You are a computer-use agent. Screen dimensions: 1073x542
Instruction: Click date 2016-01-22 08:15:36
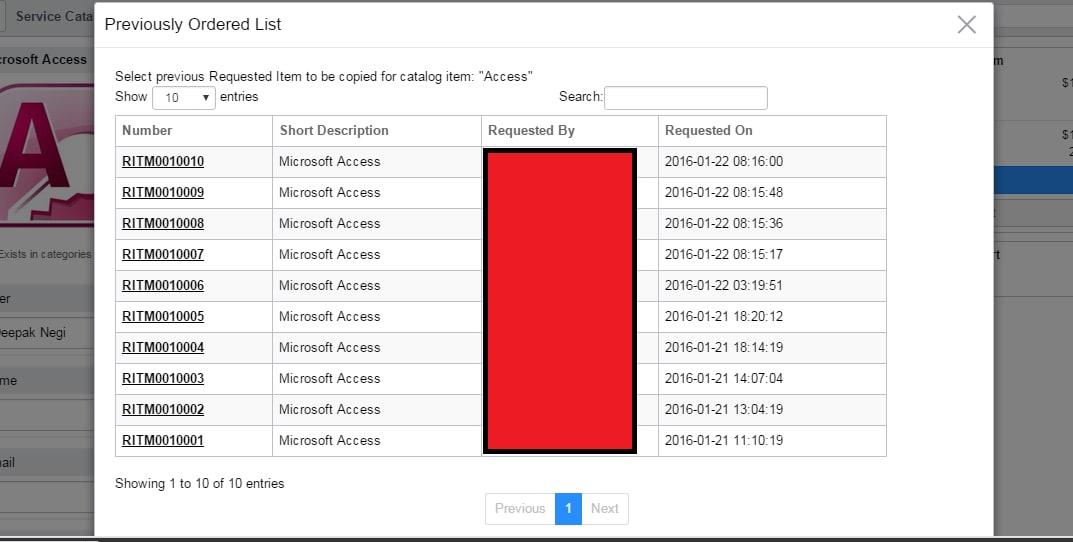click(724, 223)
